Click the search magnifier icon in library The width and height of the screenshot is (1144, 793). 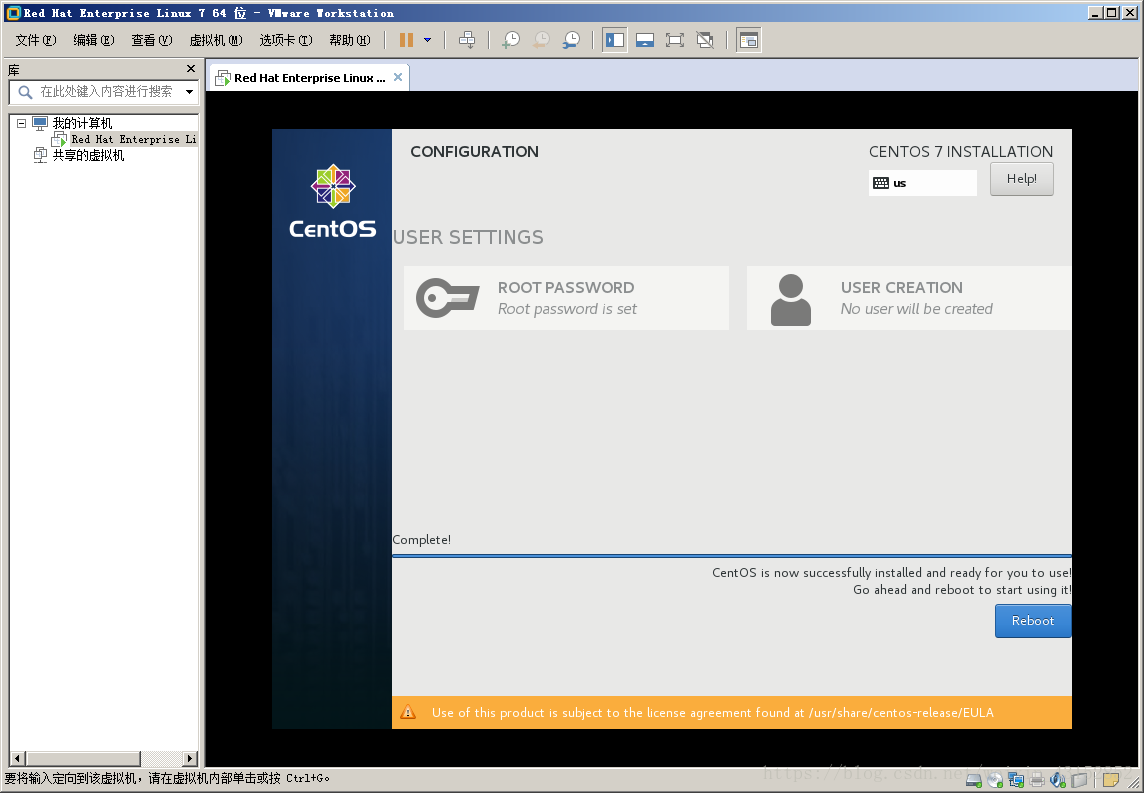pos(25,92)
